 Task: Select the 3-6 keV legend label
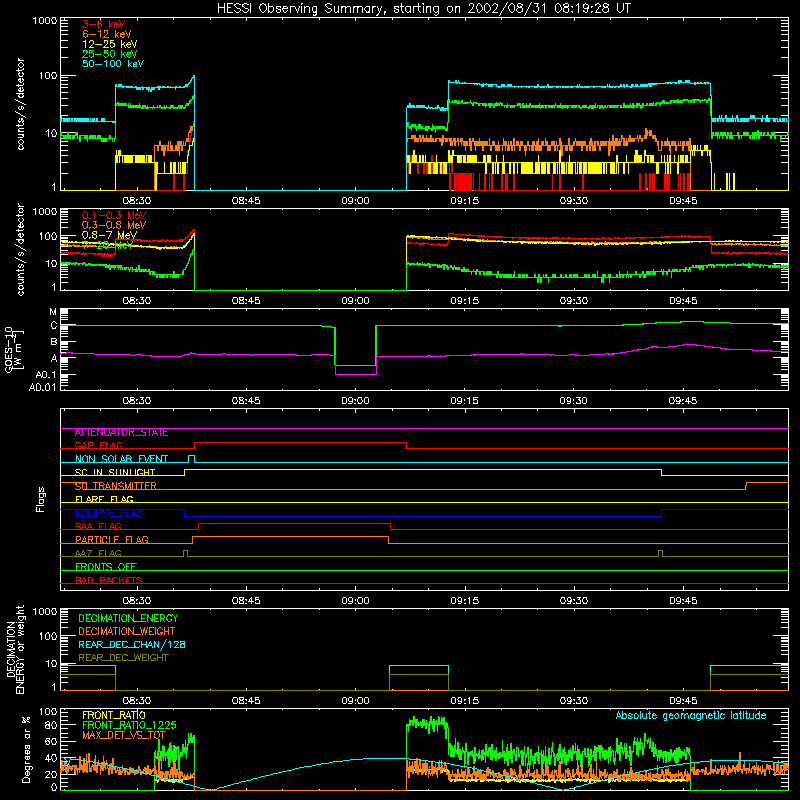103,24
